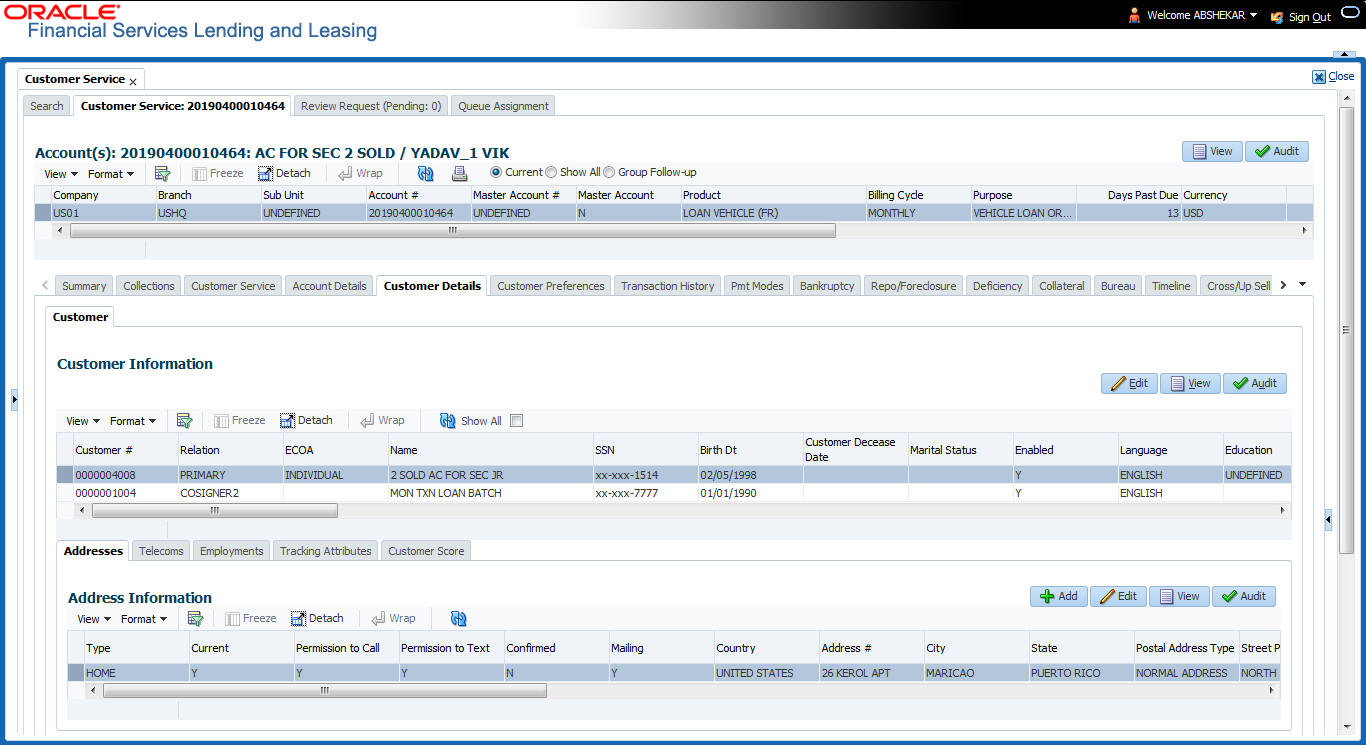Screen dimensions: 1366x745
Task: Sort by the Birth Dt column header
Action: (750, 450)
